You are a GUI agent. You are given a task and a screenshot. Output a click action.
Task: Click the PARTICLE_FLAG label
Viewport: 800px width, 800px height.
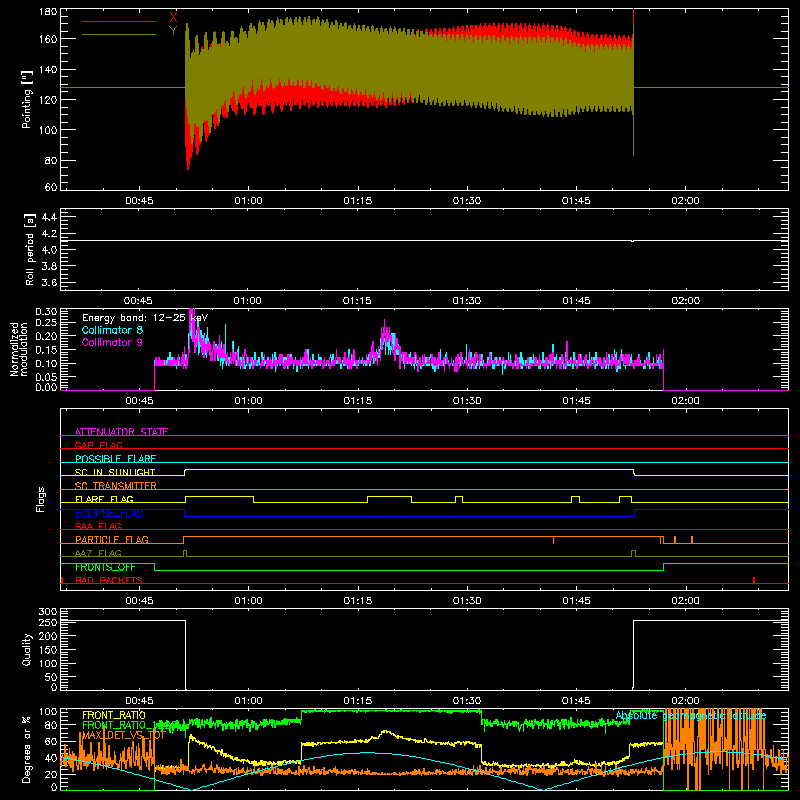[x=112, y=539]
